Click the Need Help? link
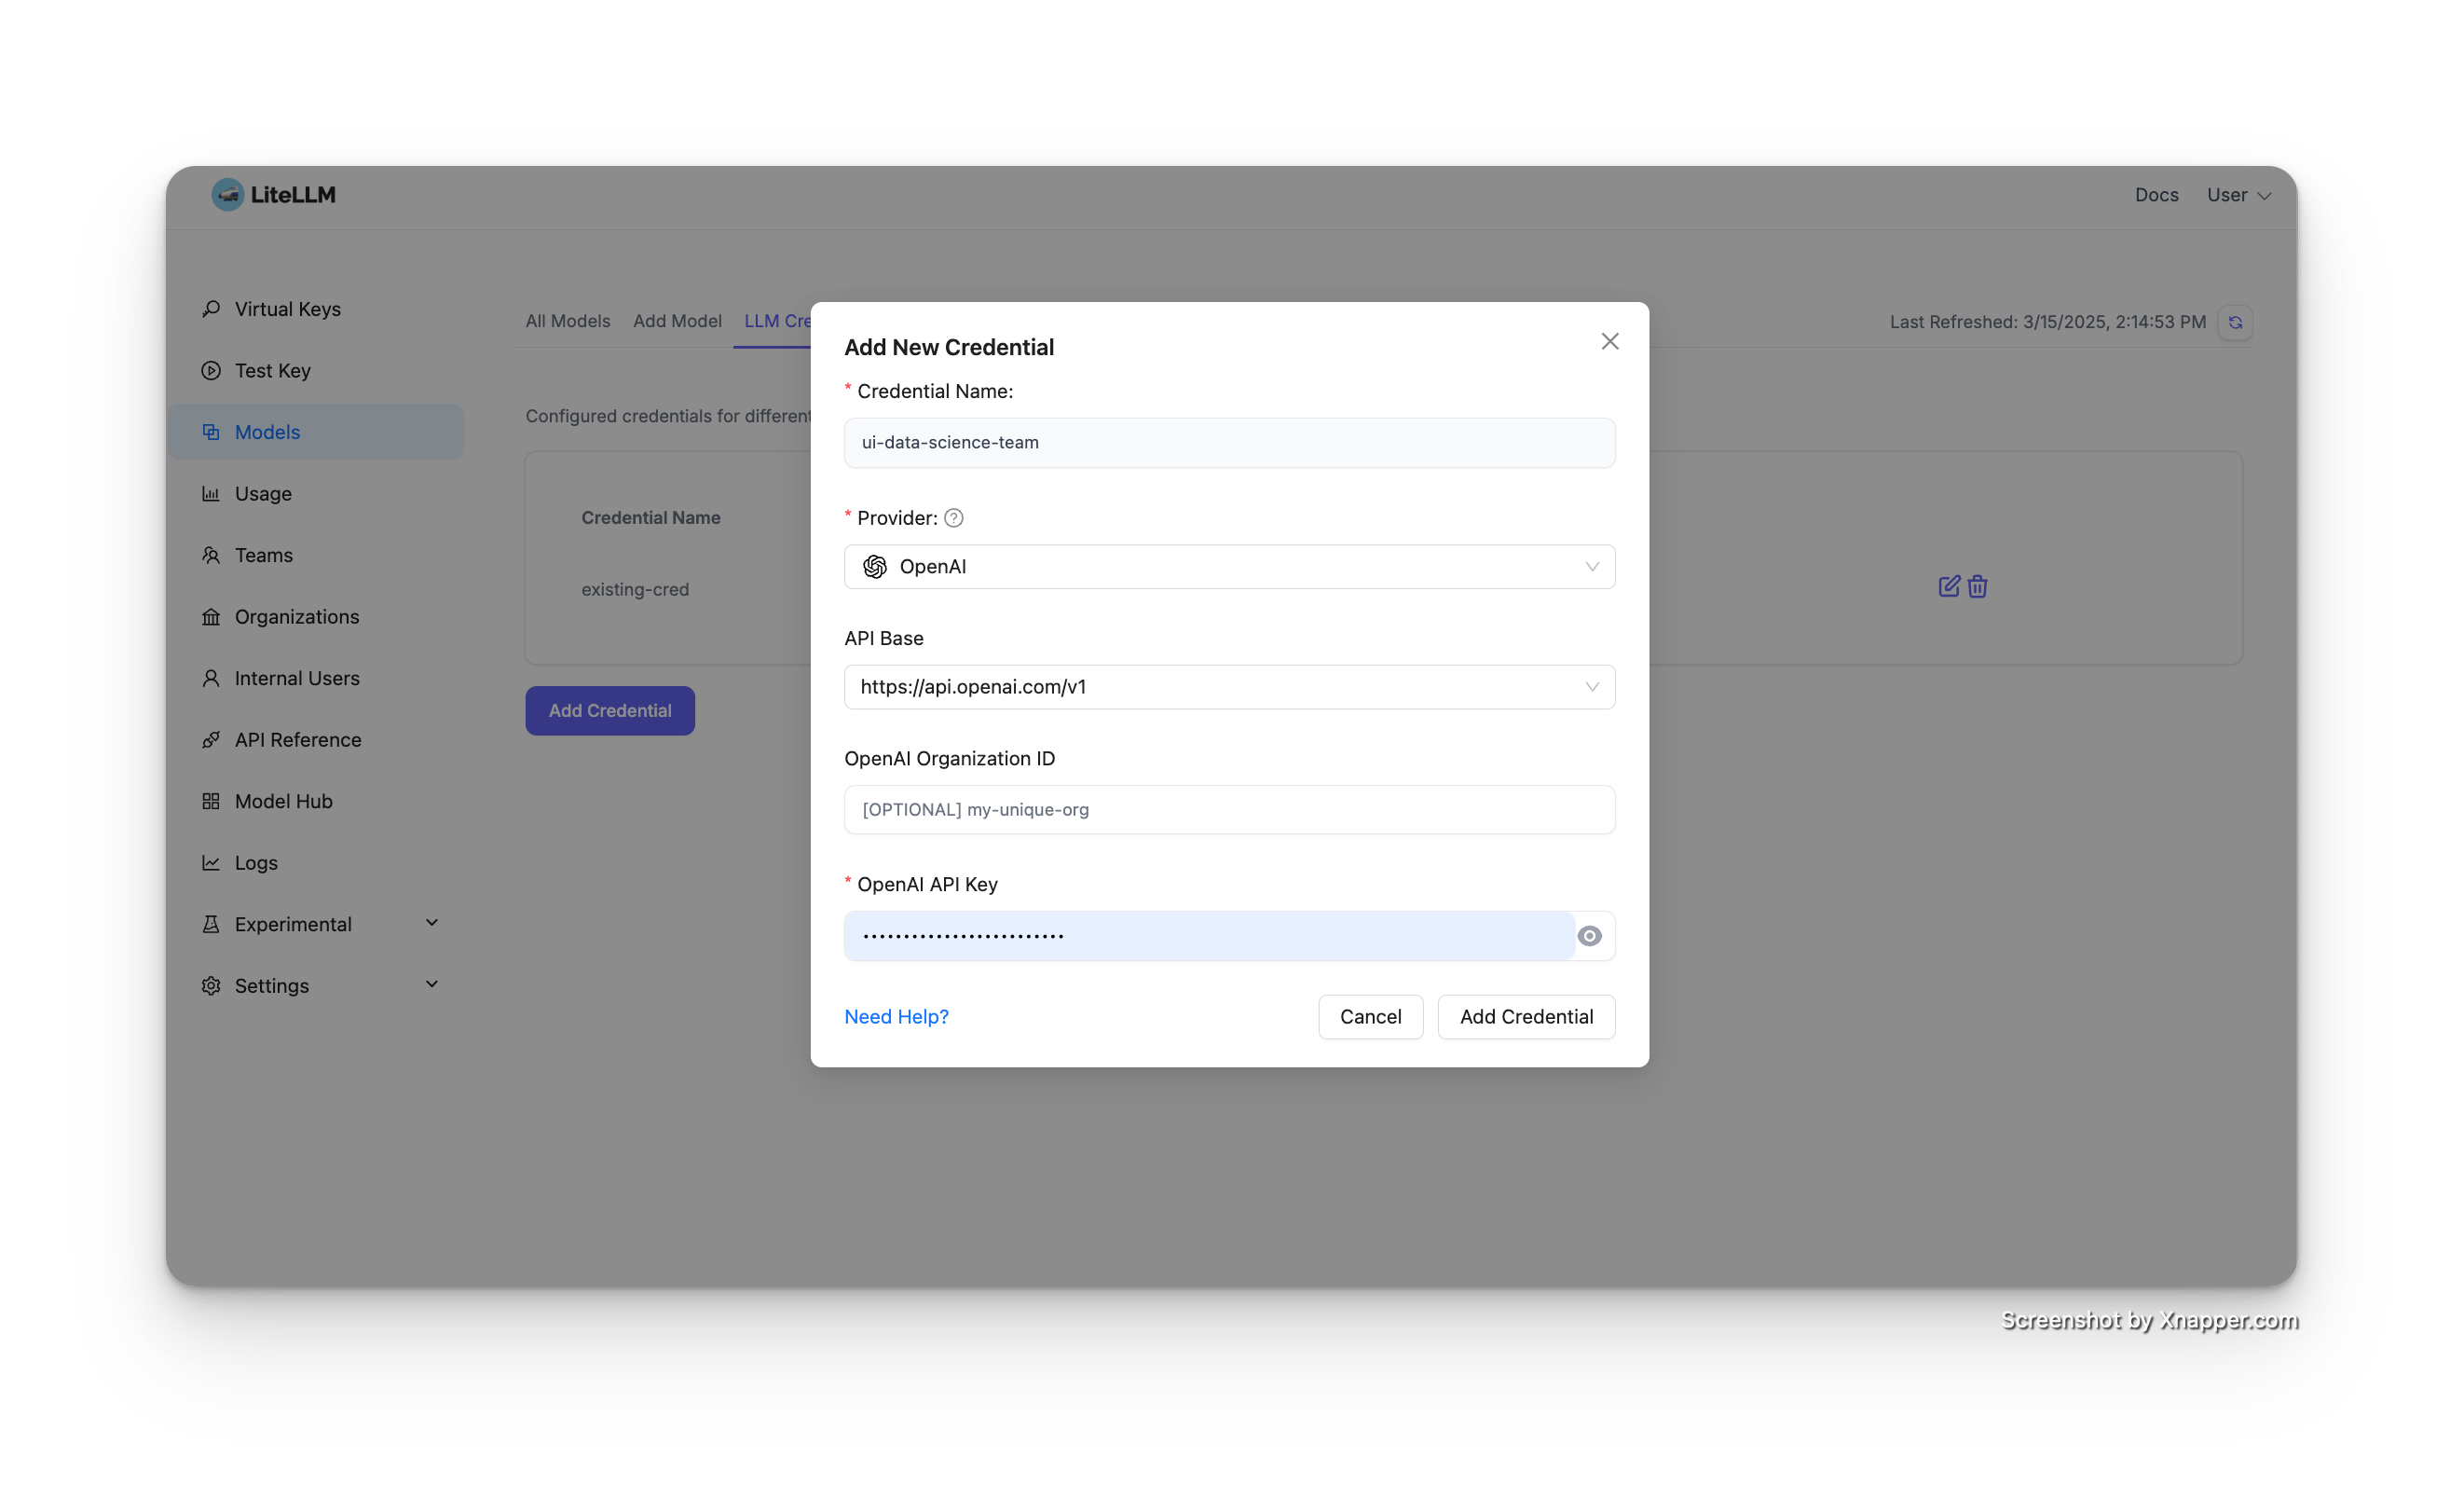The width and height of the screenshot is (2464, 1499). [896, 1016]
